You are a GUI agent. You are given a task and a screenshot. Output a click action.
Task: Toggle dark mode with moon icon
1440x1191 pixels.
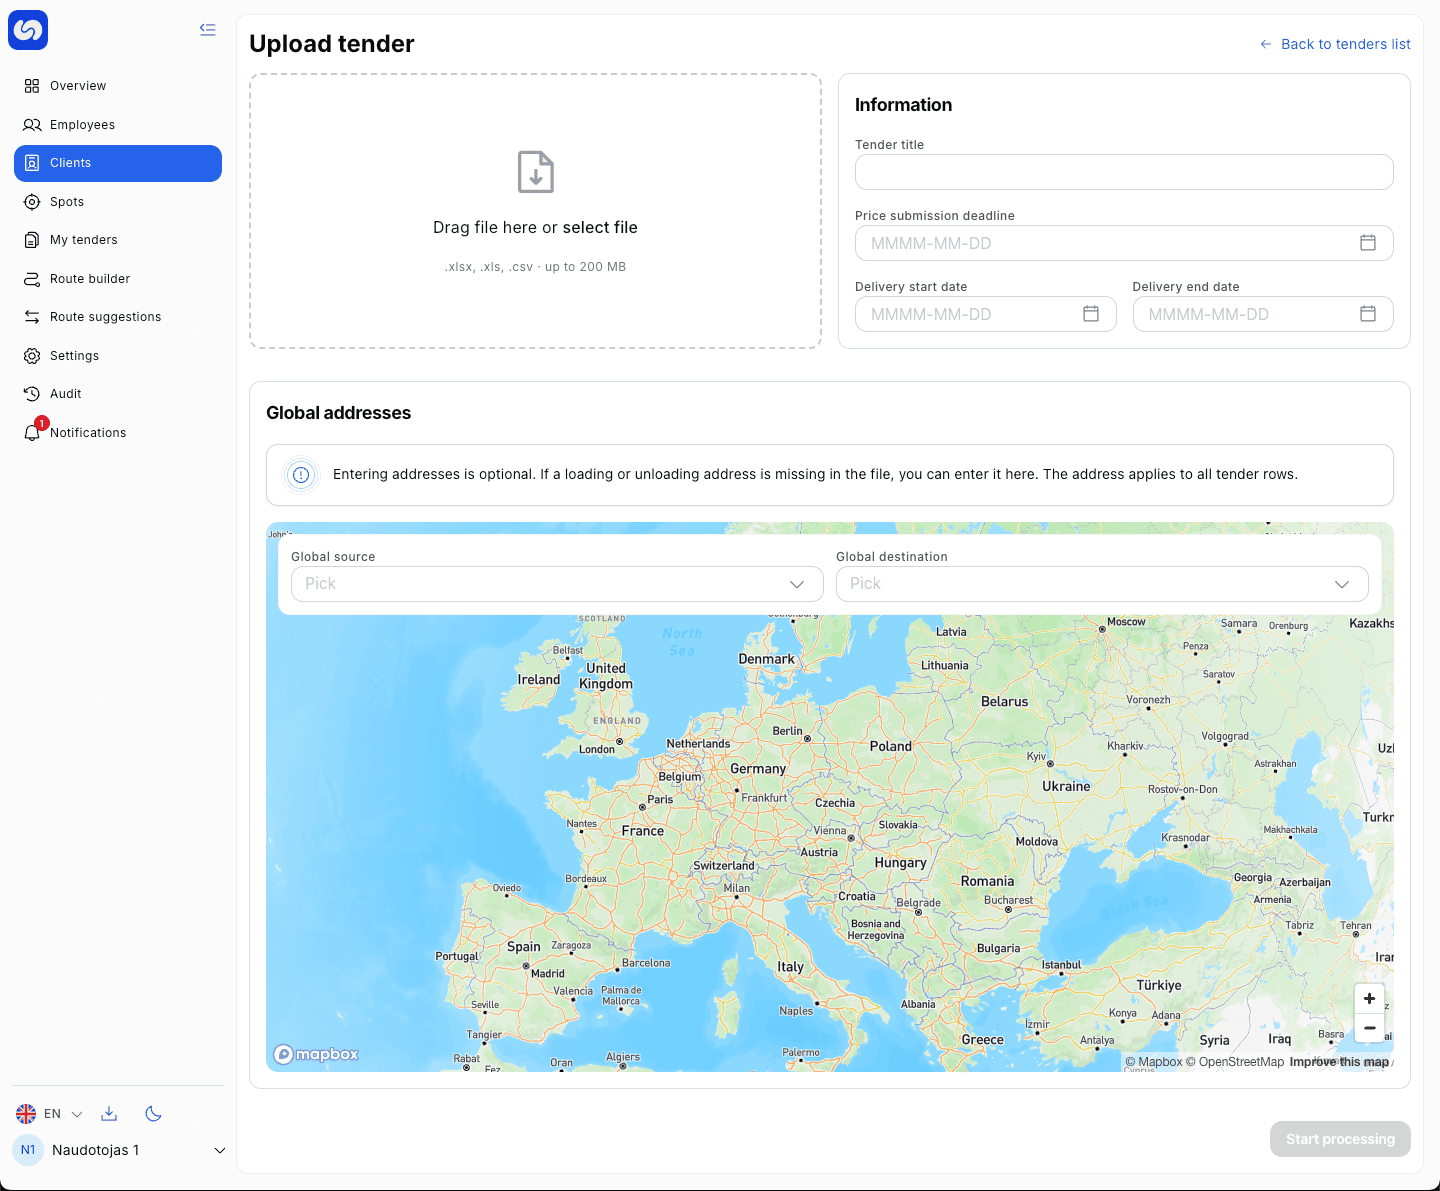pyautogui.click(x=154, y=1114)
